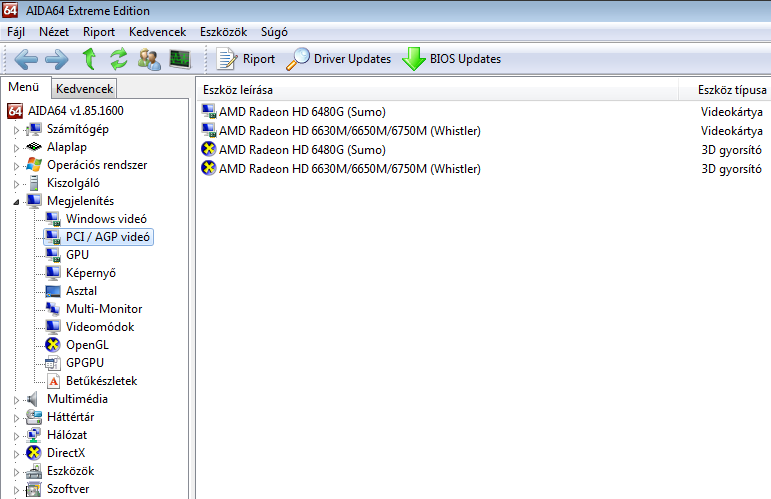Click the Riport document icon in toolbar
Screen dimensions: 771x499
pyautogui.click(x=227, y=59)
